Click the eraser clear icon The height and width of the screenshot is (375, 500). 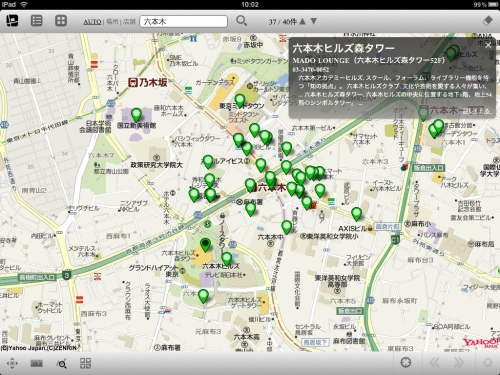488,21
